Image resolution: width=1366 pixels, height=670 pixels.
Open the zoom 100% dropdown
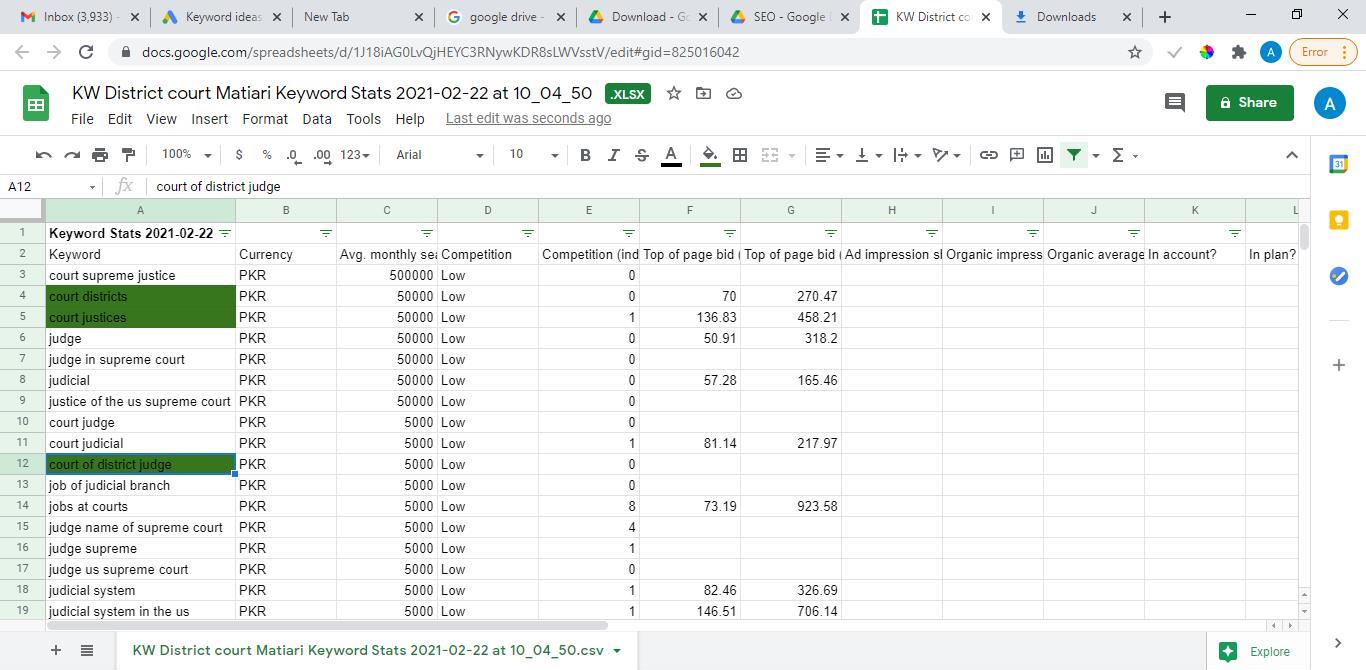pyautogui.click(x=187, y=155)
